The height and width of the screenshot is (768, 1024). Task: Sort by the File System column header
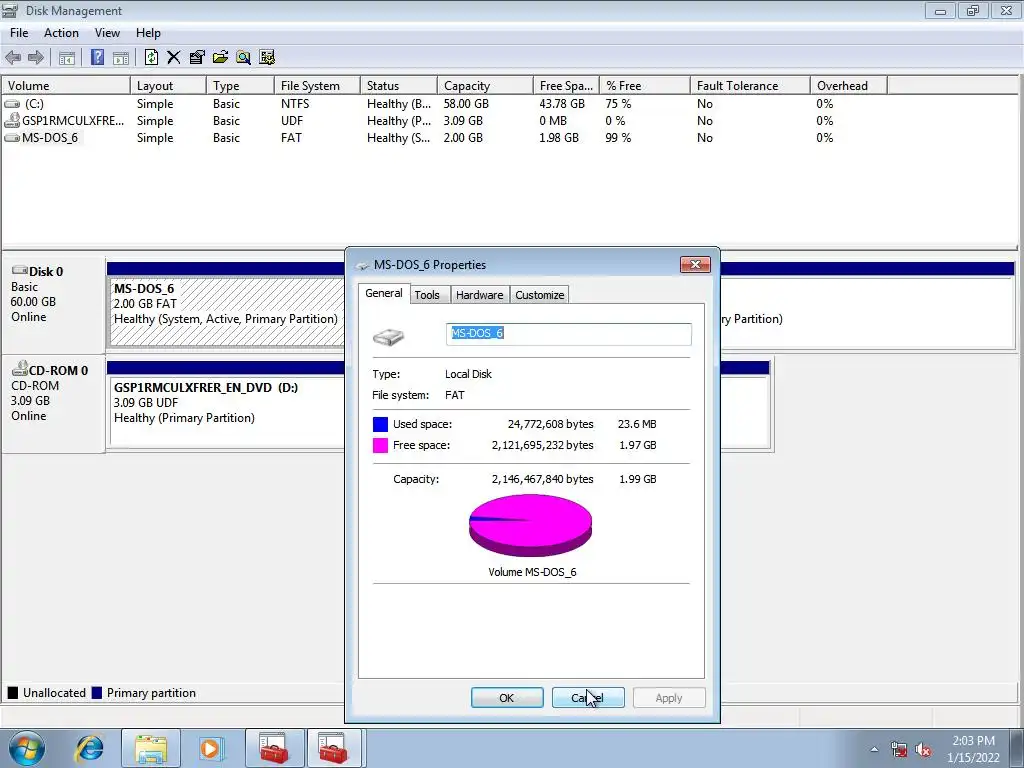click(x=317, y=86)
